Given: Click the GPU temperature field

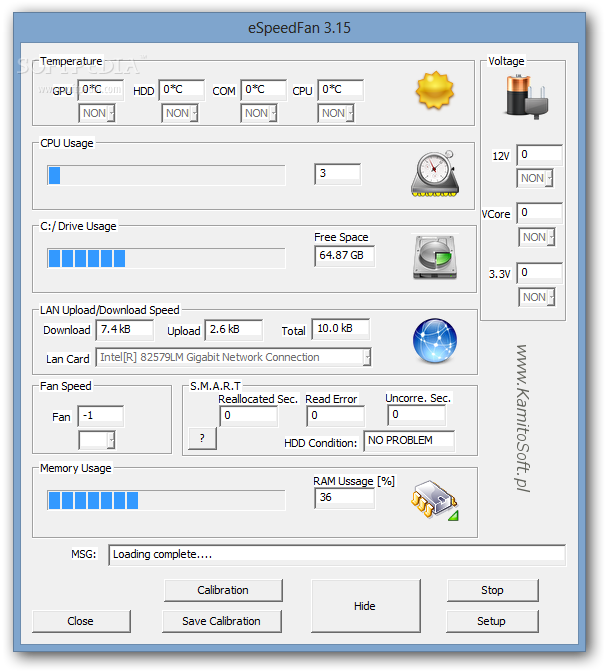Looking at the screenshot, I should point(101,90).
